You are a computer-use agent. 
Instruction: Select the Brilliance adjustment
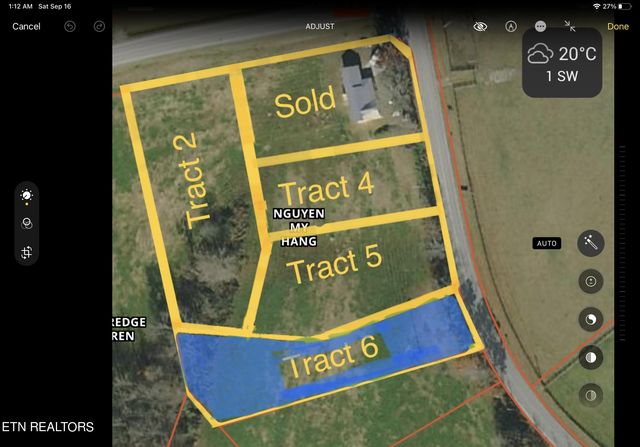[591, 319]
